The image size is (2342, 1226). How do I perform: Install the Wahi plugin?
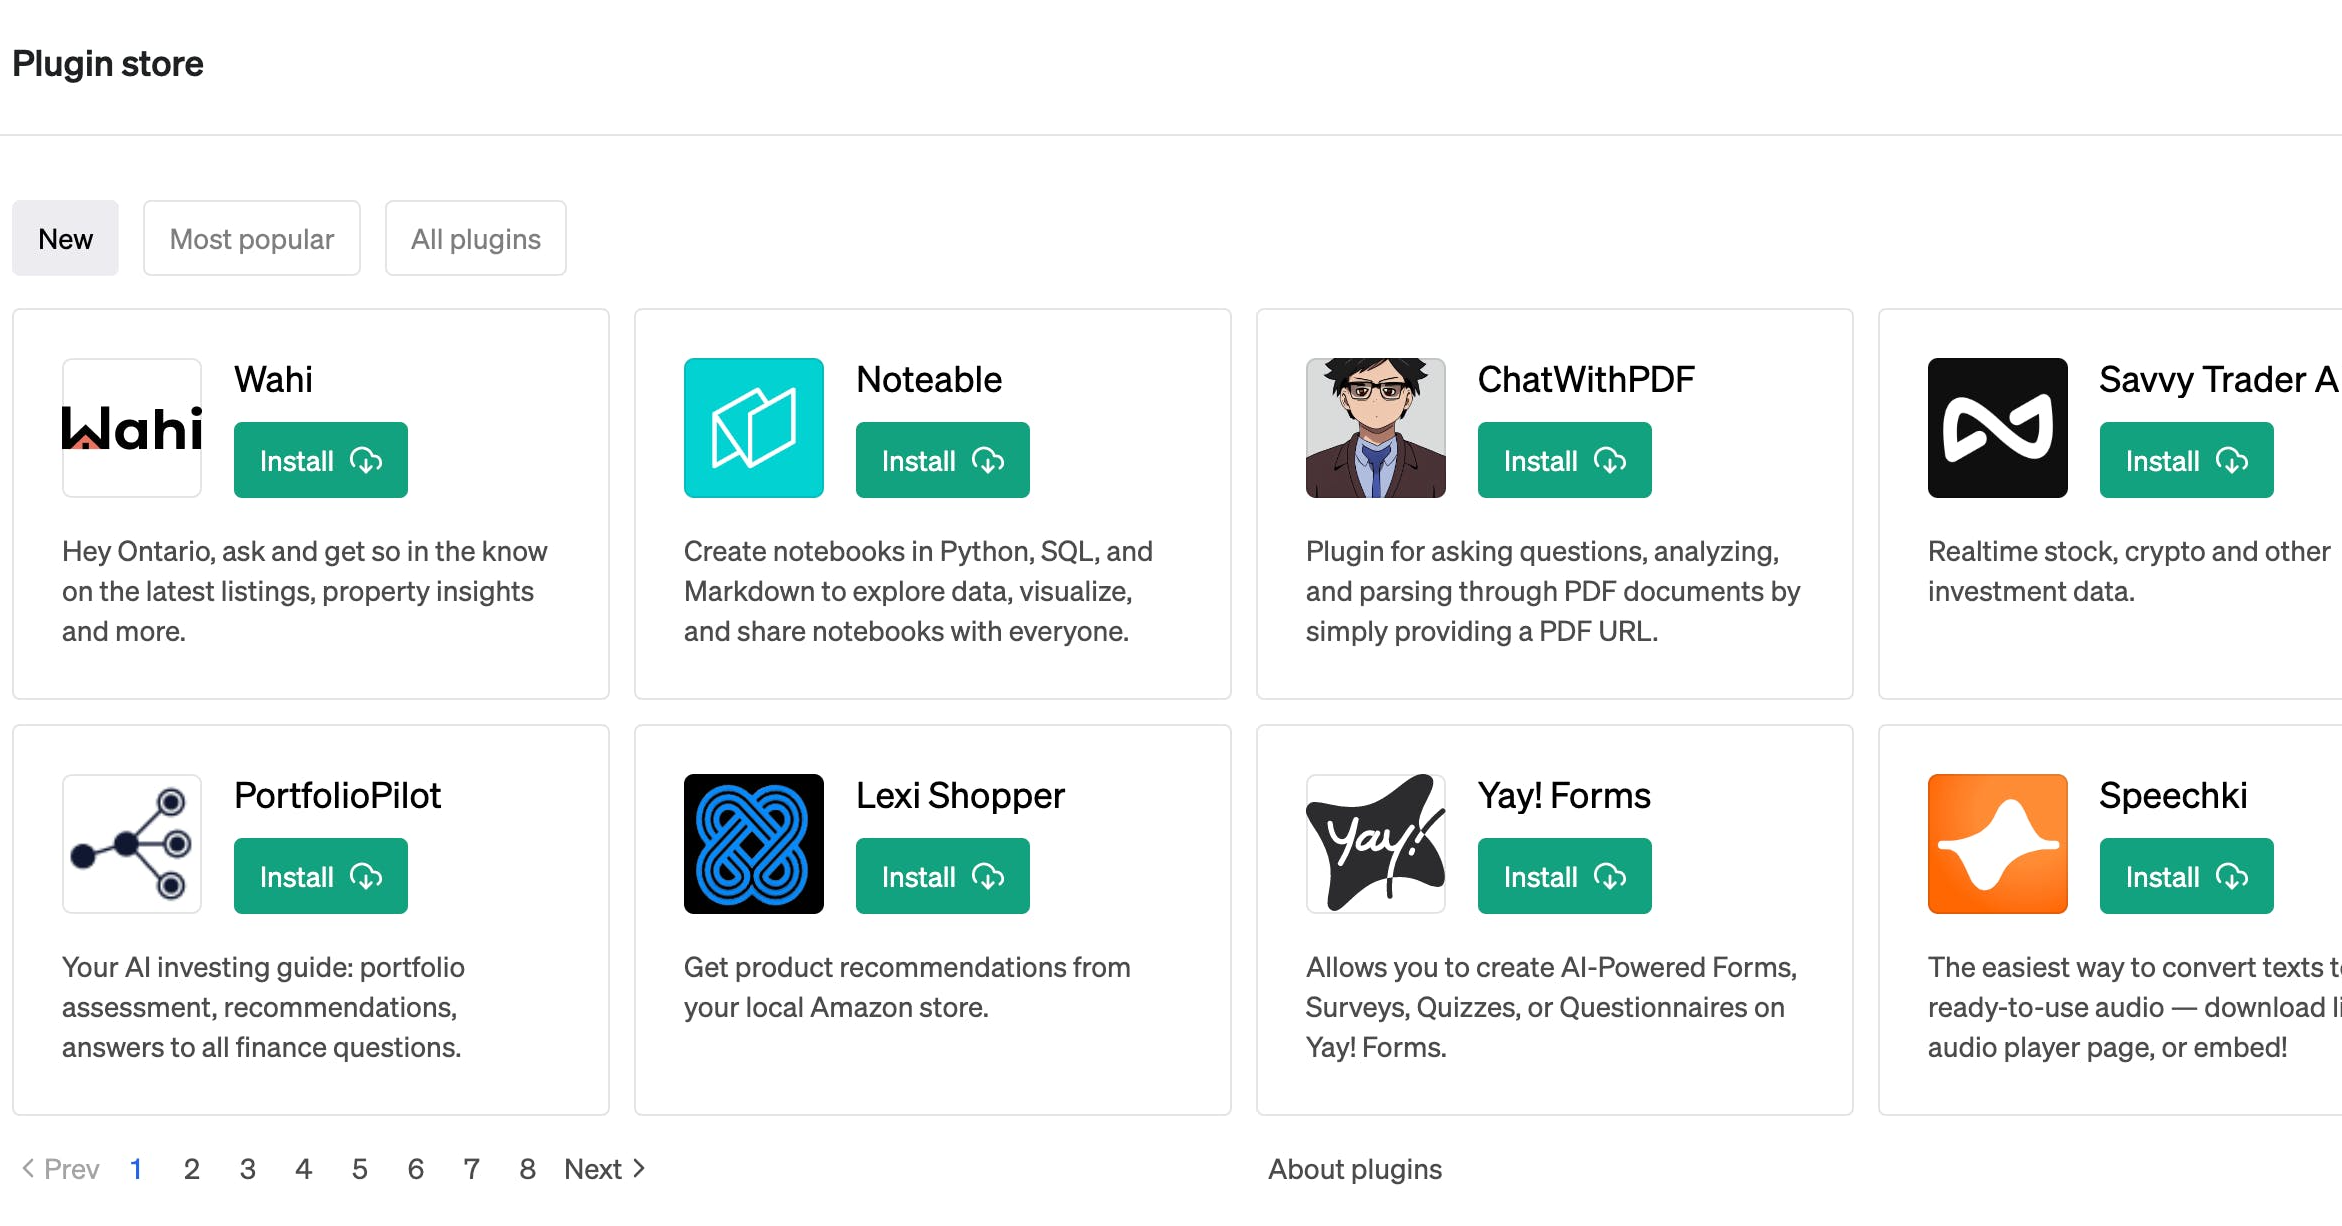coord(321,461)
